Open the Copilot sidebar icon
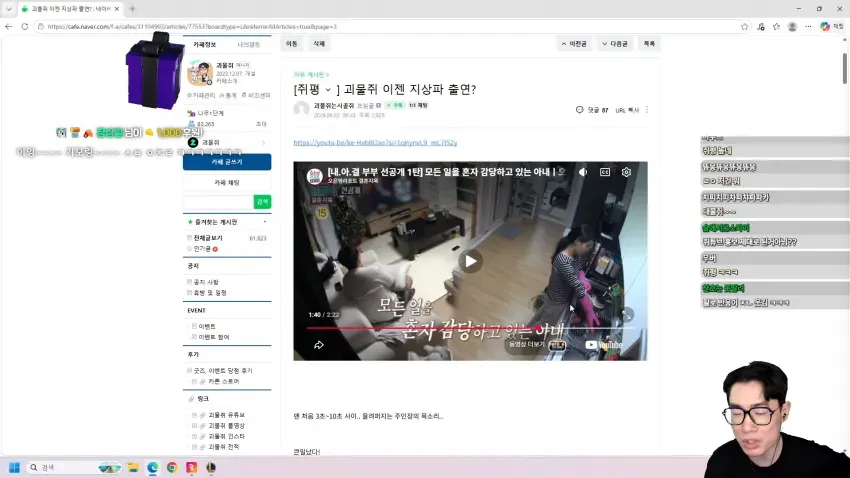The image size is (850, 478). pos(825,27)
